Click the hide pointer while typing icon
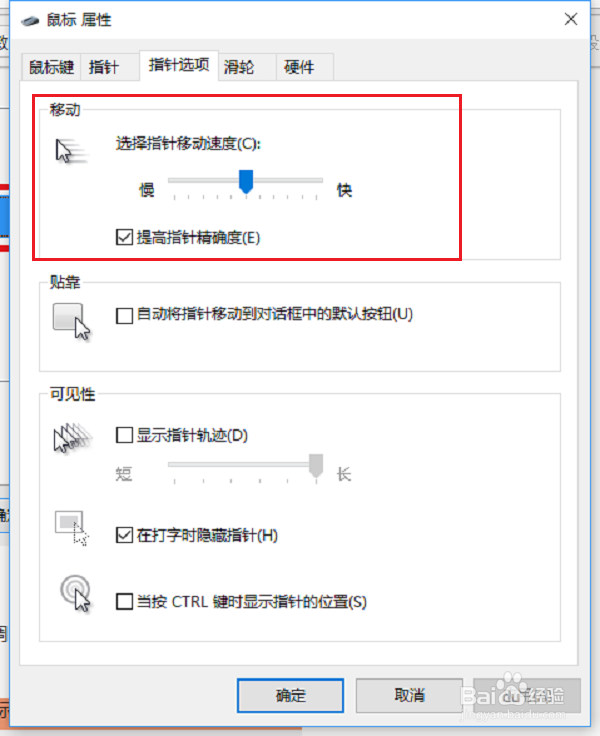 (x=71, y=529)
